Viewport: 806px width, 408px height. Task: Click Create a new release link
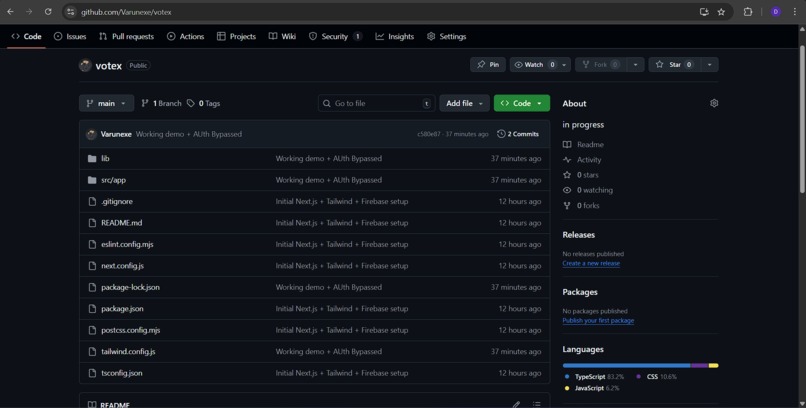591,264
